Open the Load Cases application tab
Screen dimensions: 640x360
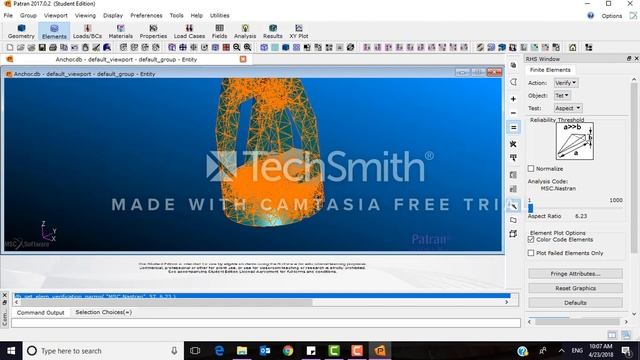pyautogui.click(x=189, y=31)
